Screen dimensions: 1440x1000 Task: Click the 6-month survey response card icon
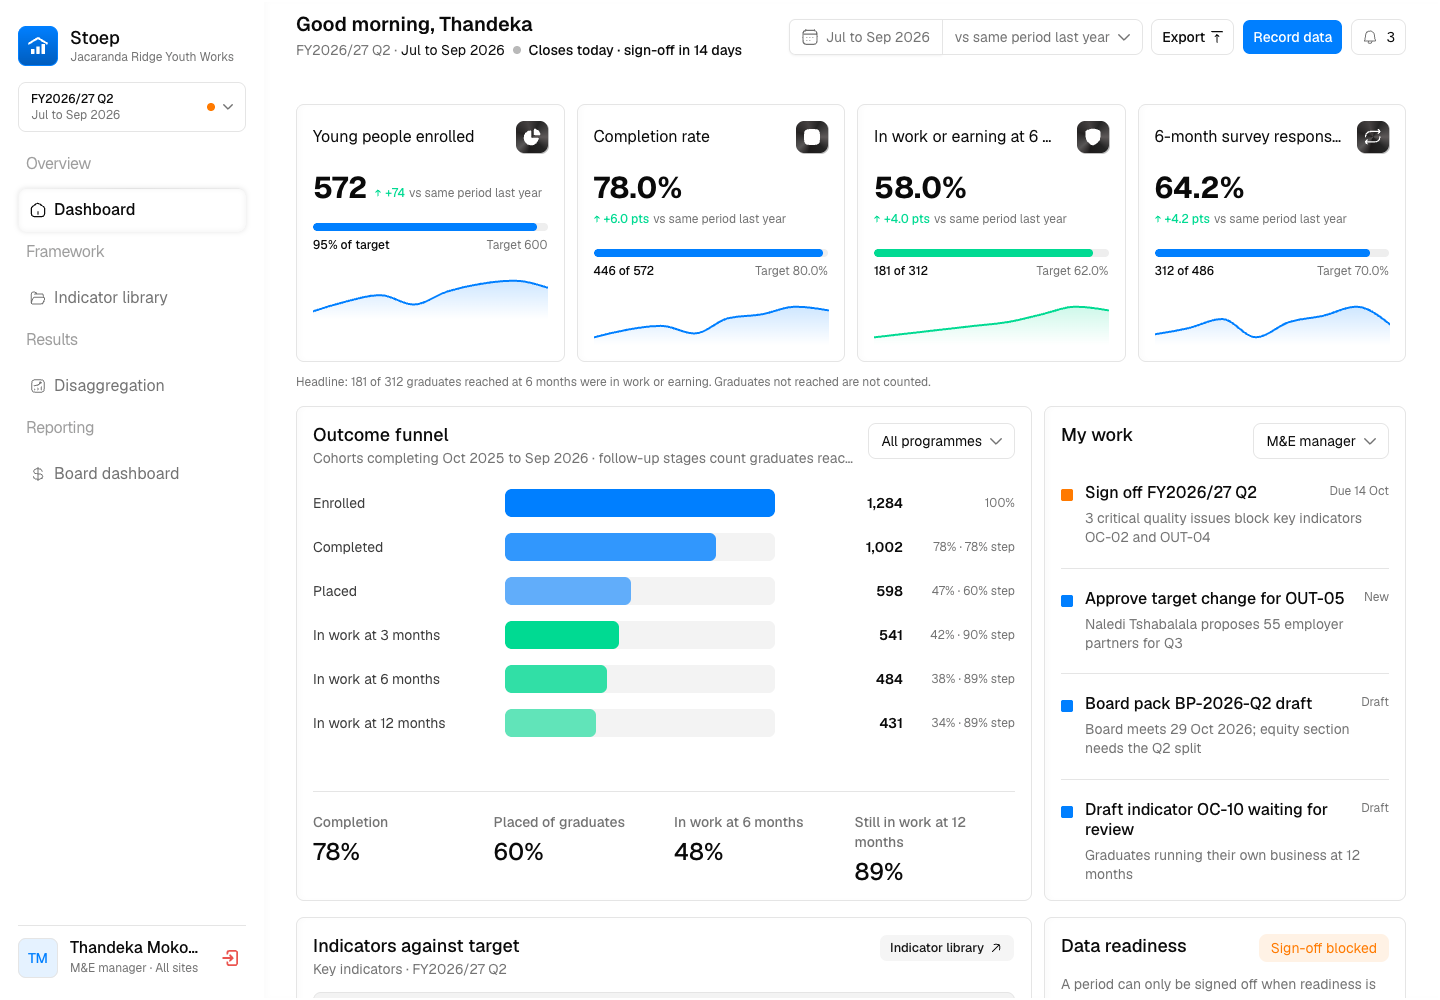pos(1373,137)
